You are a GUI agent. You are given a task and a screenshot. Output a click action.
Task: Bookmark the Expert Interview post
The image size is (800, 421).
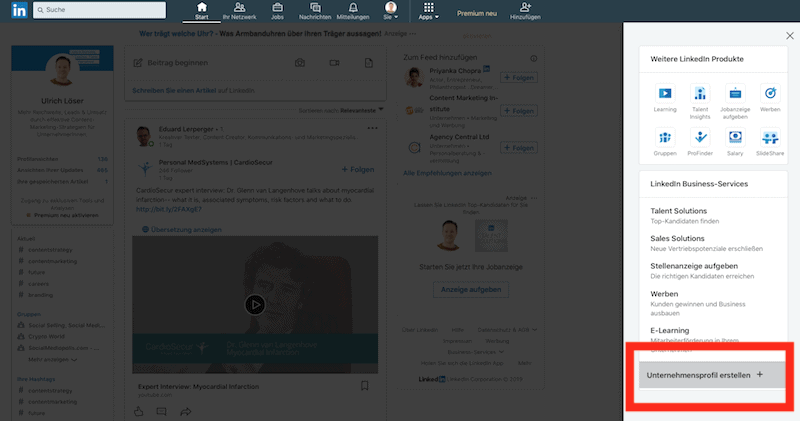(x=364, y=386)
